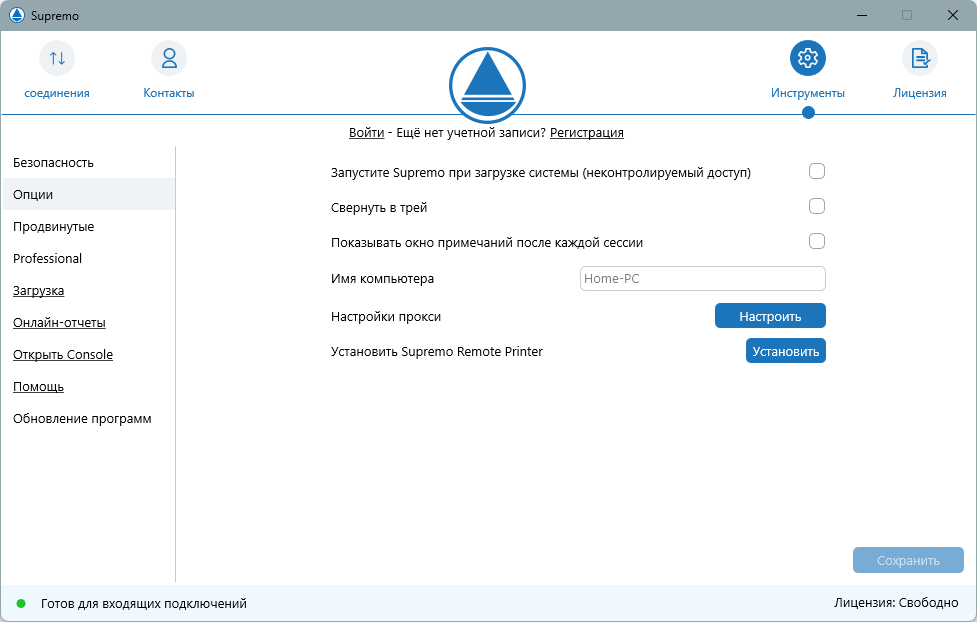Toggle the Свернуть в трей checkbox
The image size is (977, 622).
tap(817, 206)
